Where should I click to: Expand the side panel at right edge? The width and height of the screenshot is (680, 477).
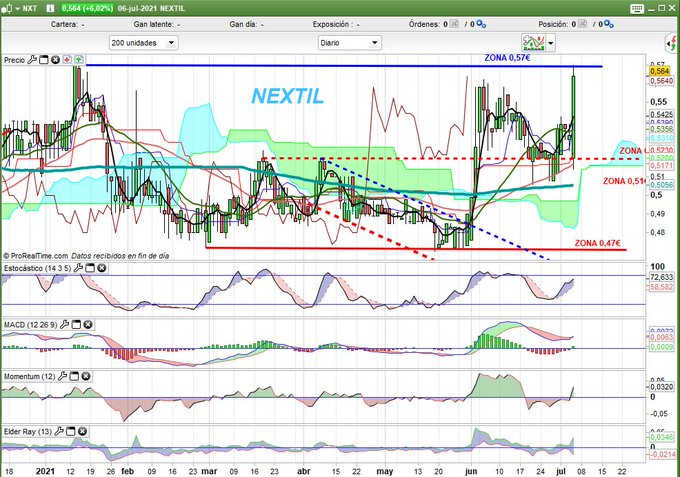click(672, 44)
